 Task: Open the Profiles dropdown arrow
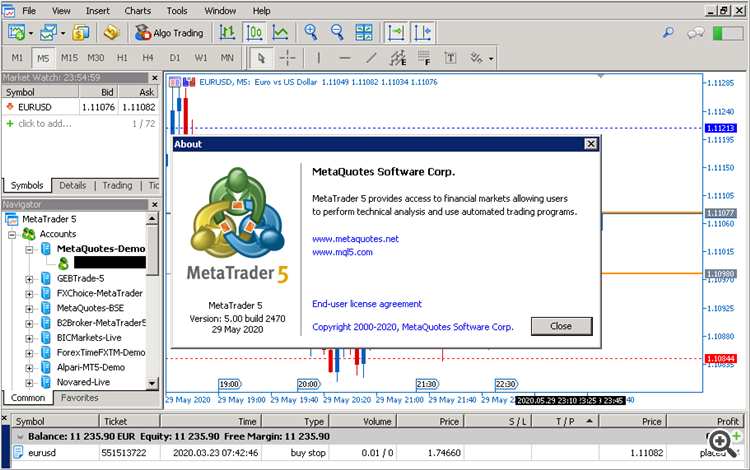tap(63, 33)
